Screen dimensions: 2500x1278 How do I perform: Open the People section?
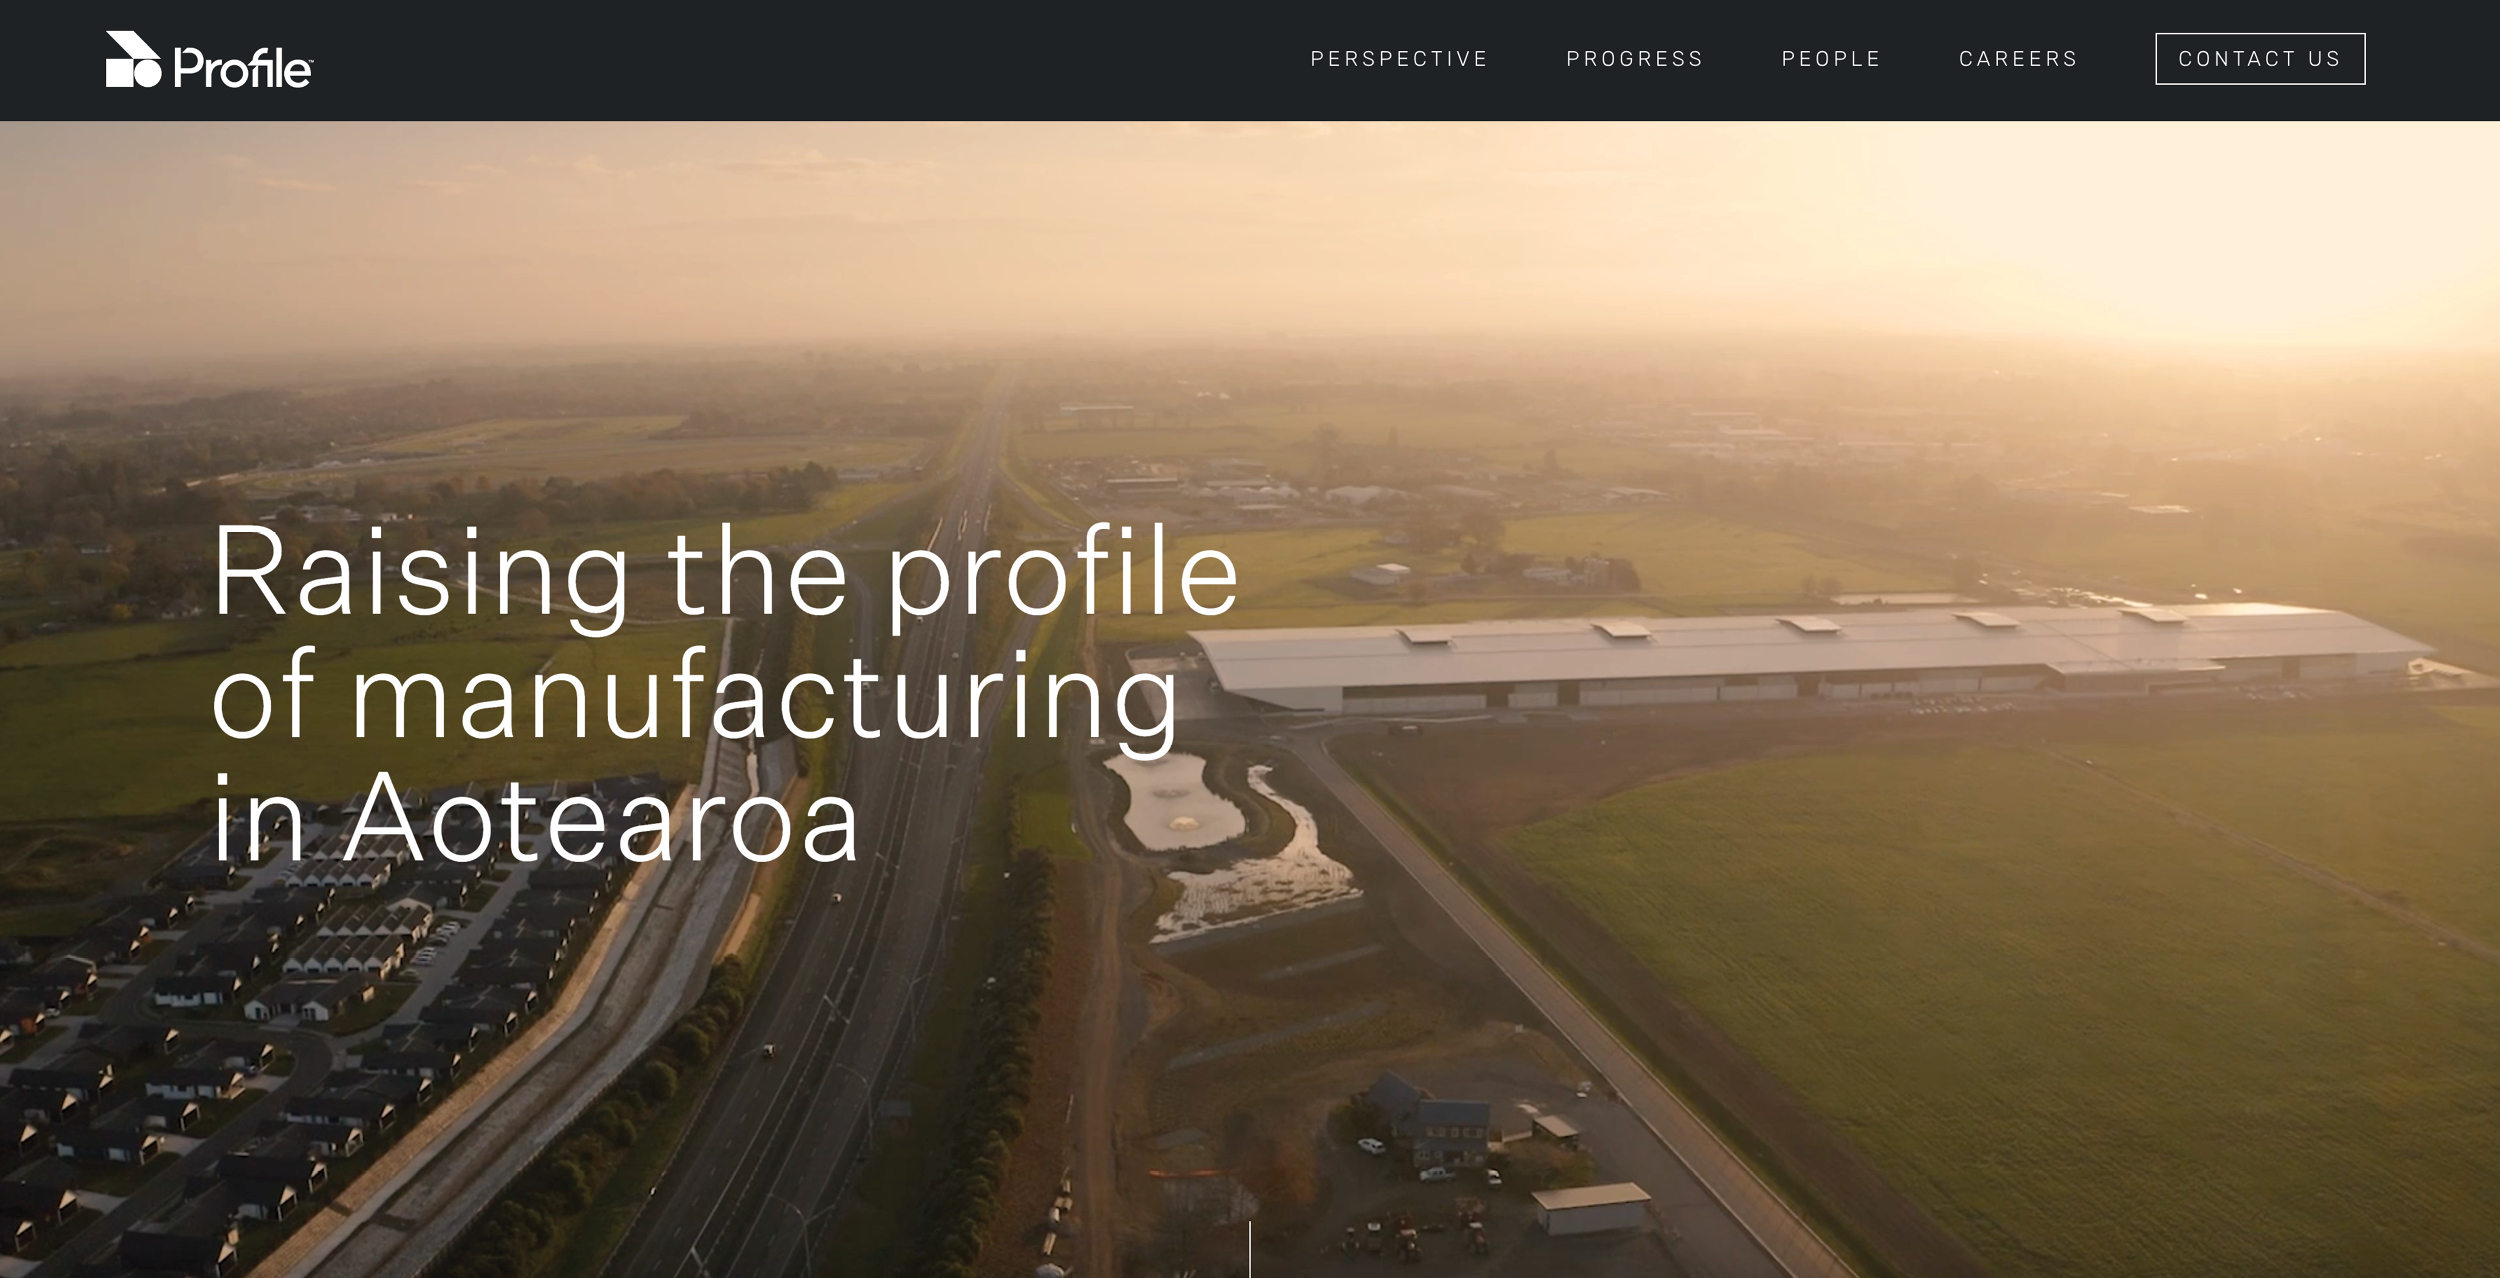1831,59
